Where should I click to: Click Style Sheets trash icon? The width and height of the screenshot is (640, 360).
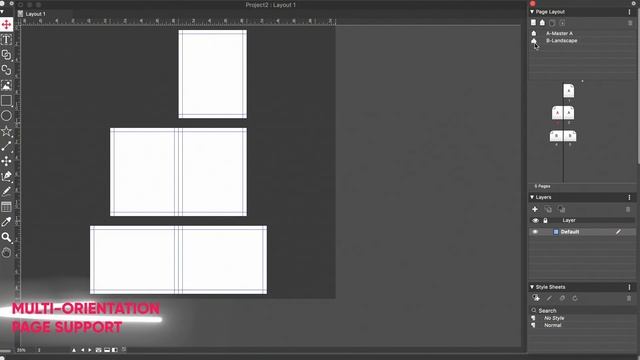point(629,298)
